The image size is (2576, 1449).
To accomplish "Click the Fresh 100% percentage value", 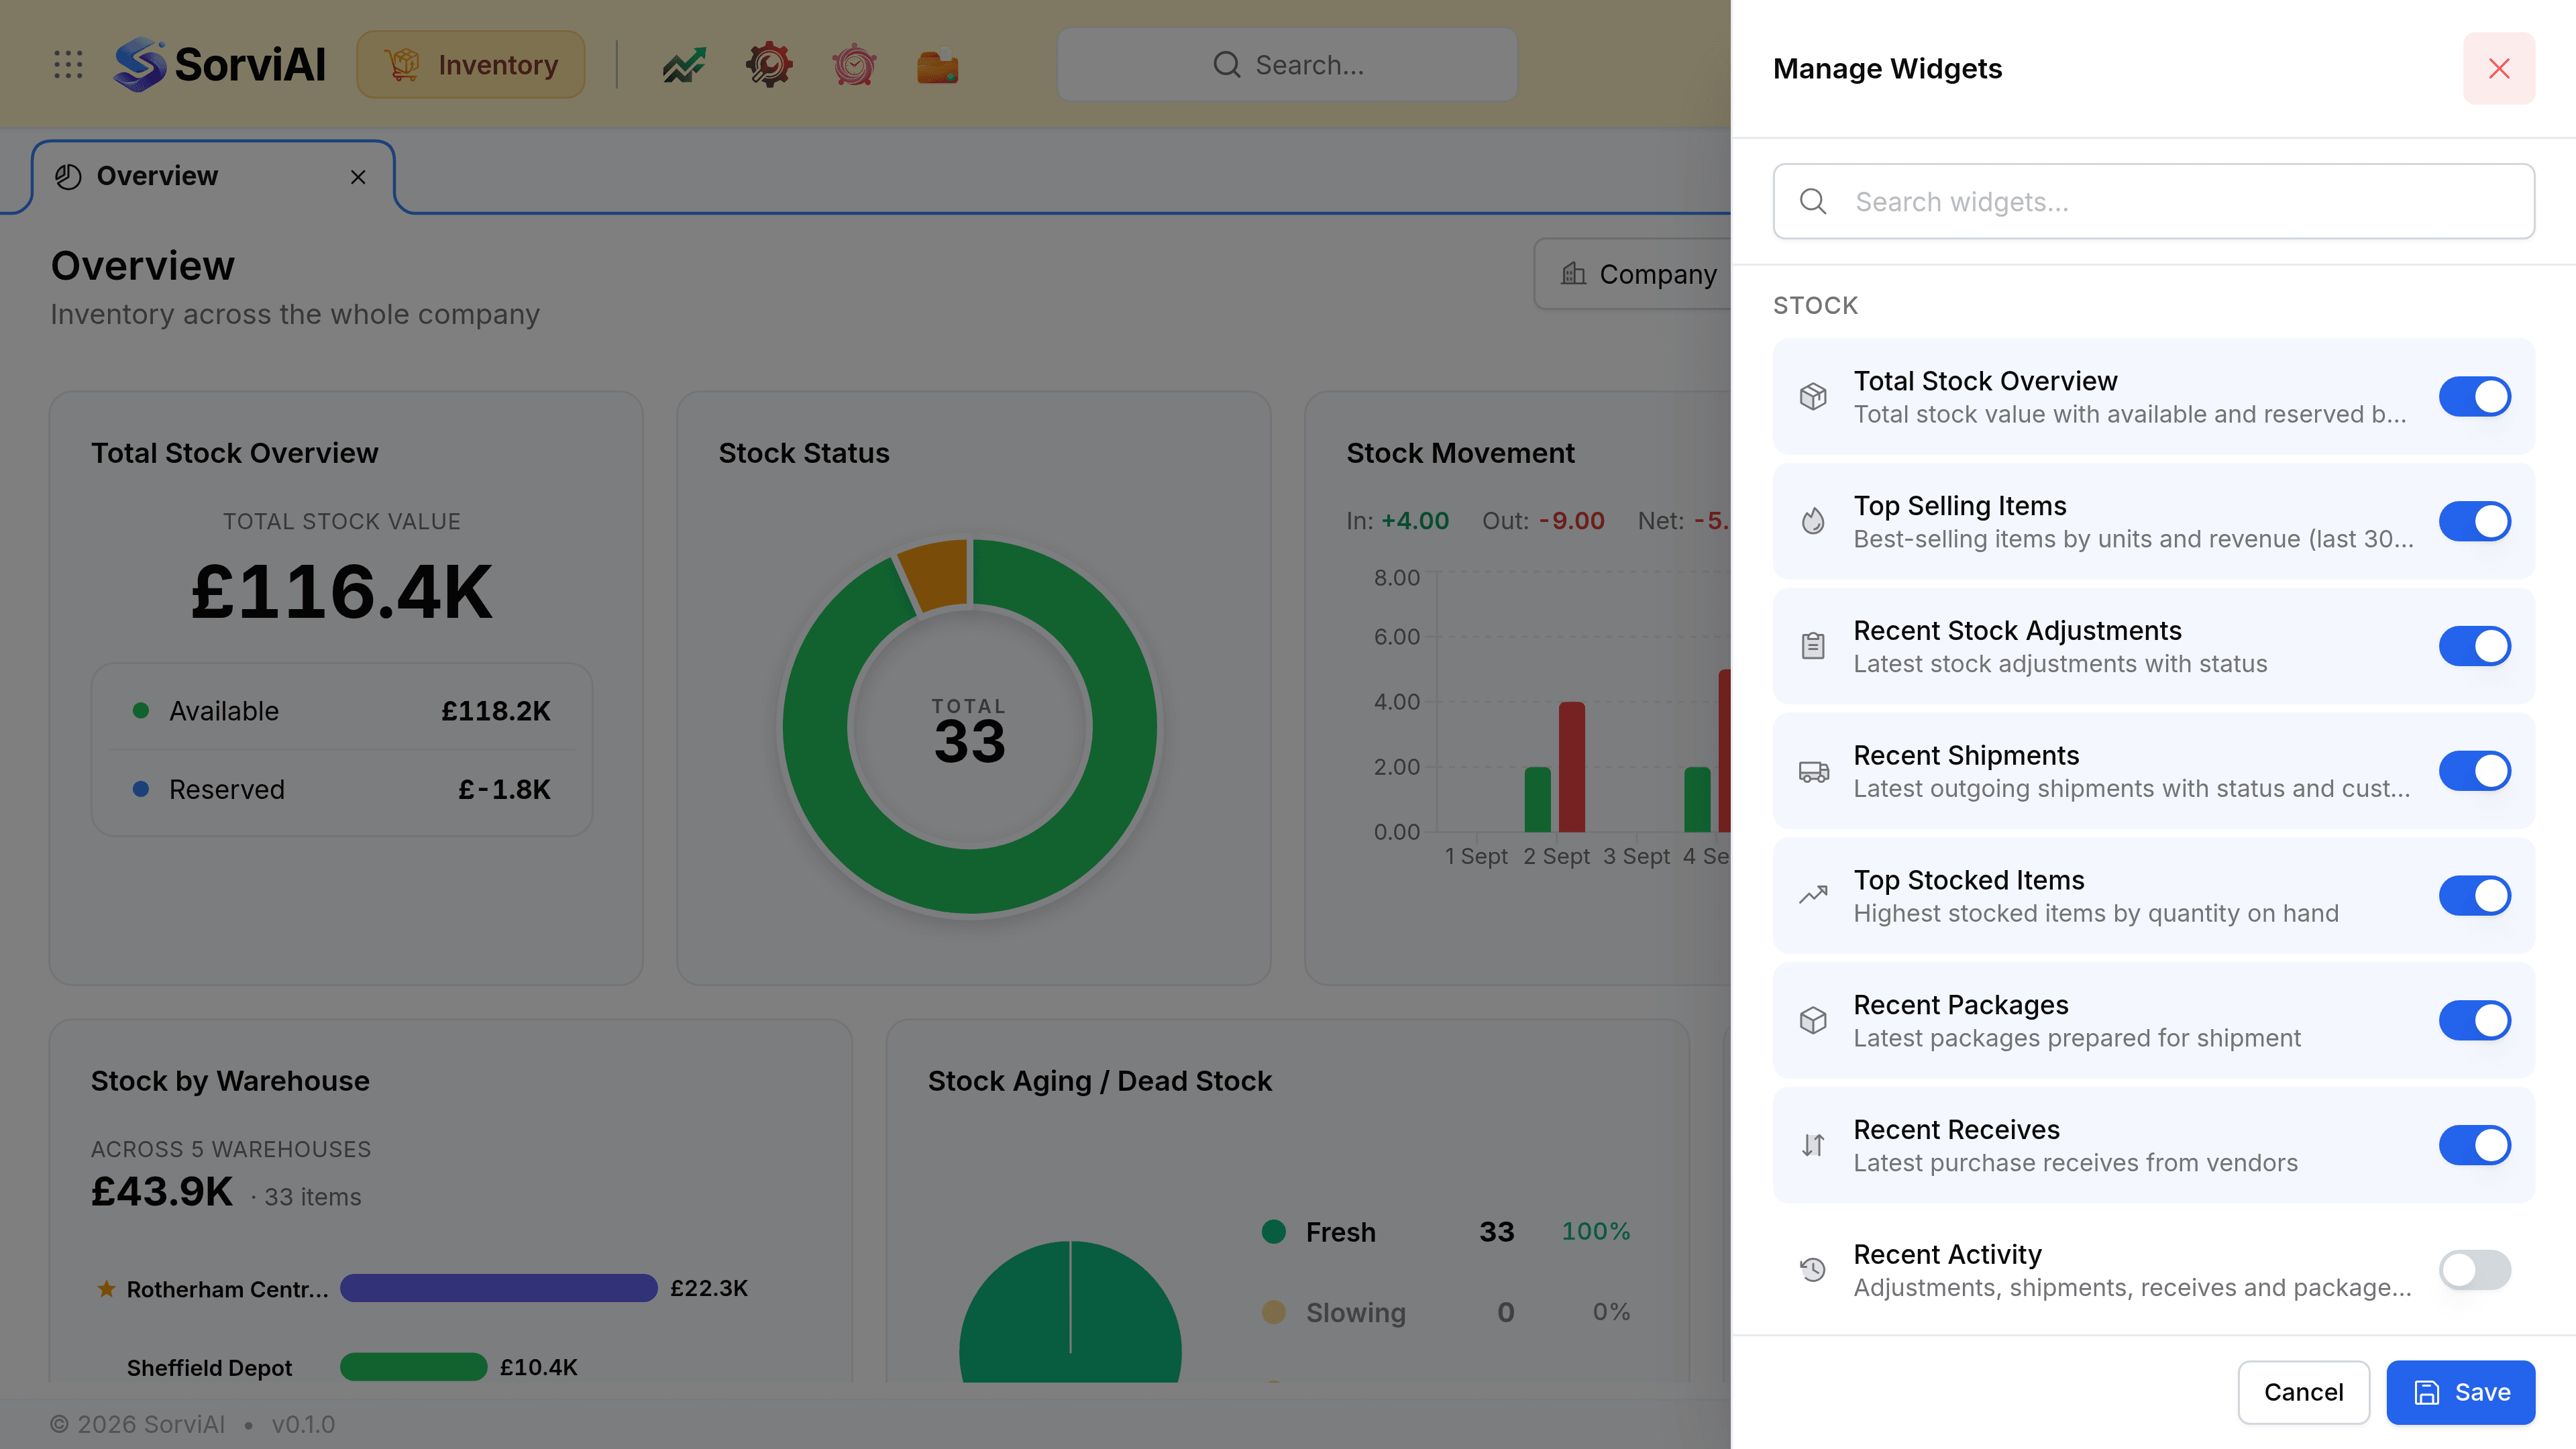I will [x=1596, y=1232].
